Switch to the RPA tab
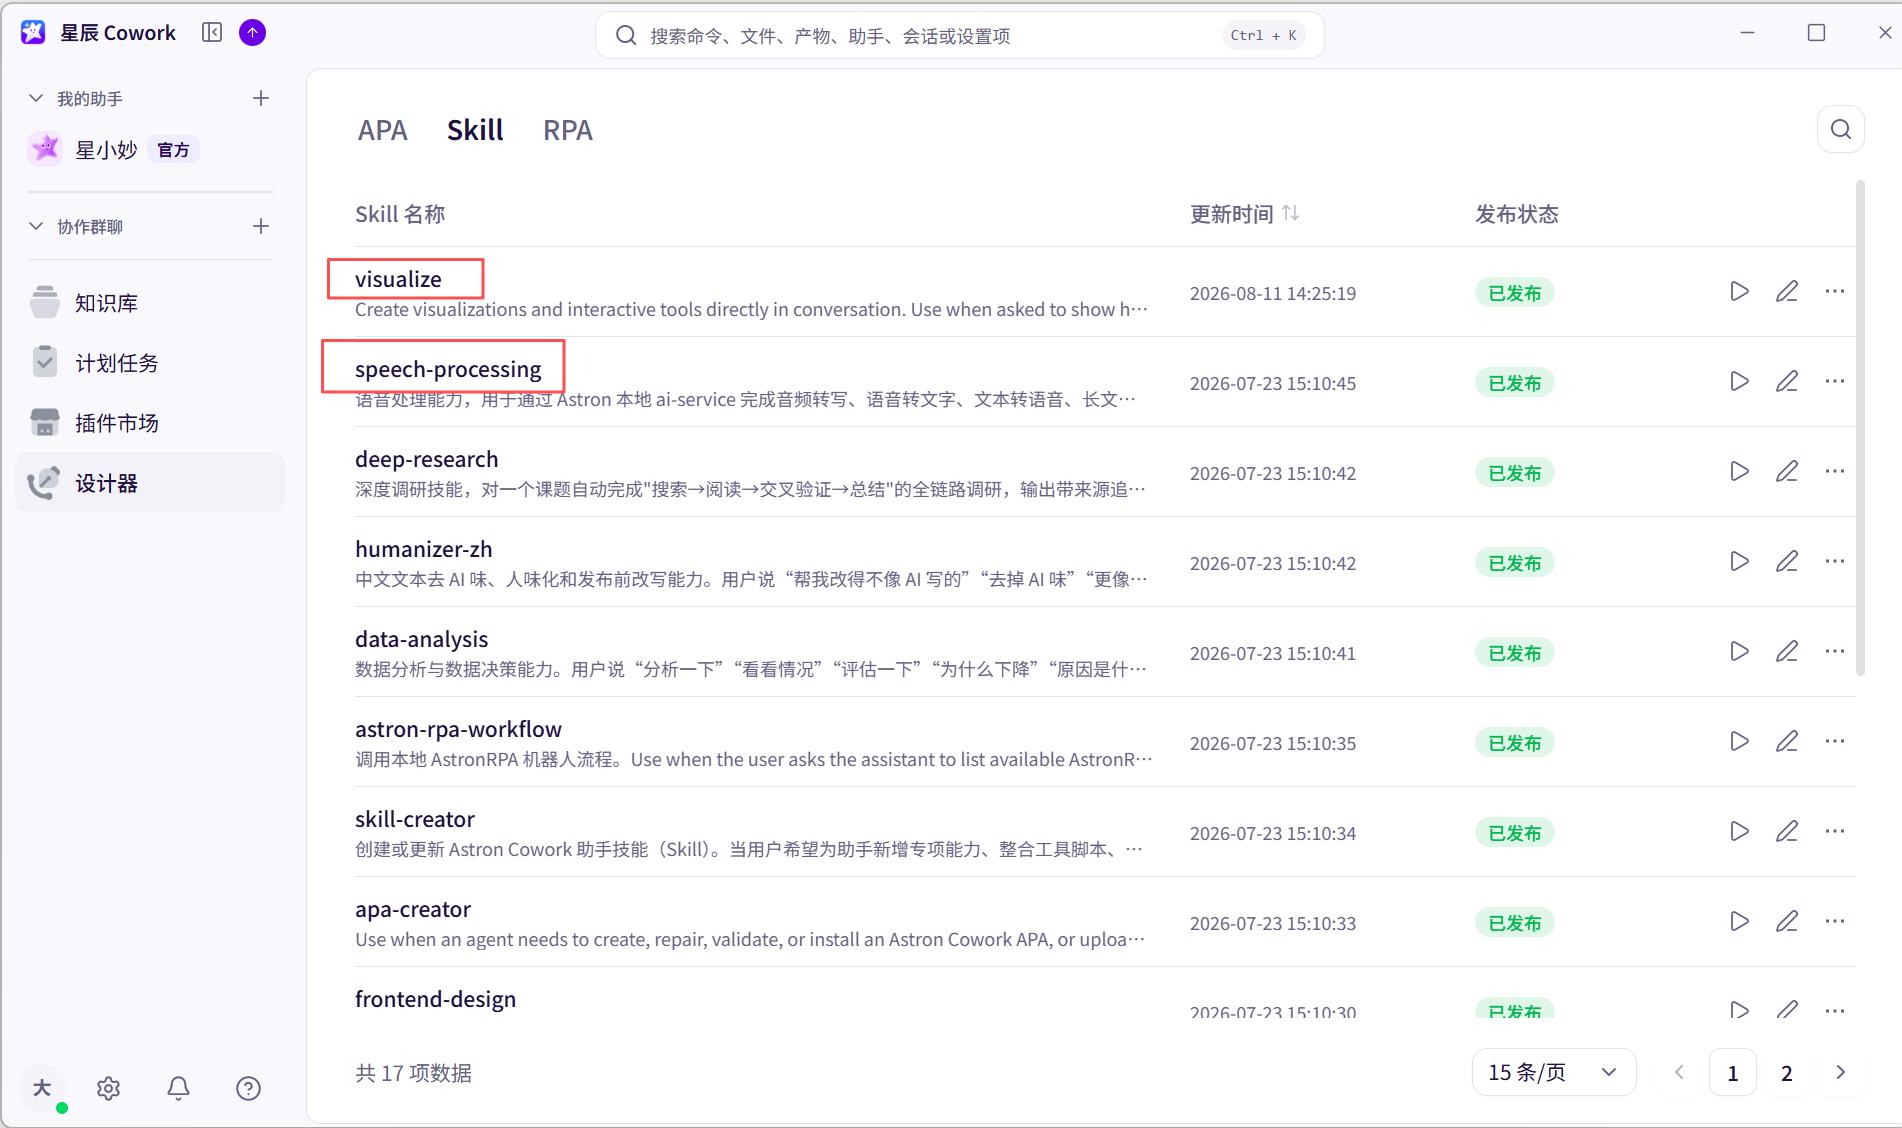 pyautogui.click(x=568, y=130)
